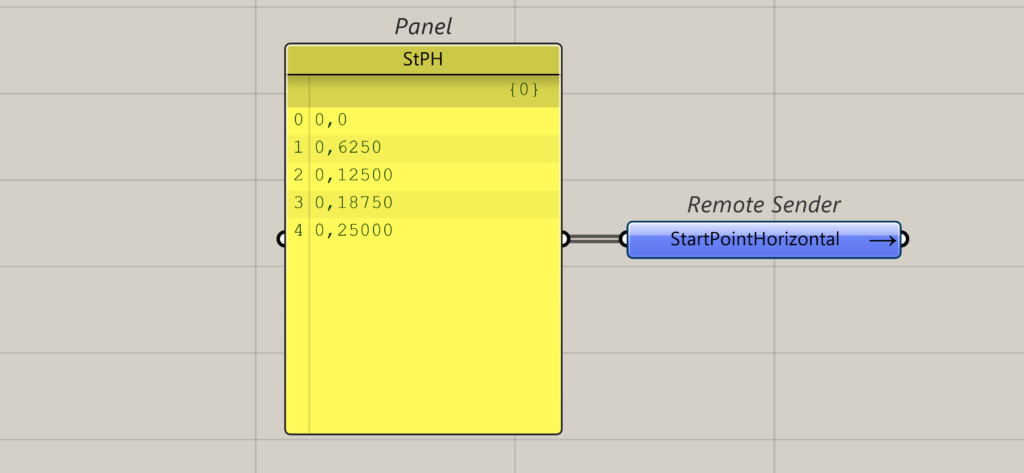Select the StPH panel title bar
The height and width of the screenshot is (473, 1024).
click(x=423, y=60)
